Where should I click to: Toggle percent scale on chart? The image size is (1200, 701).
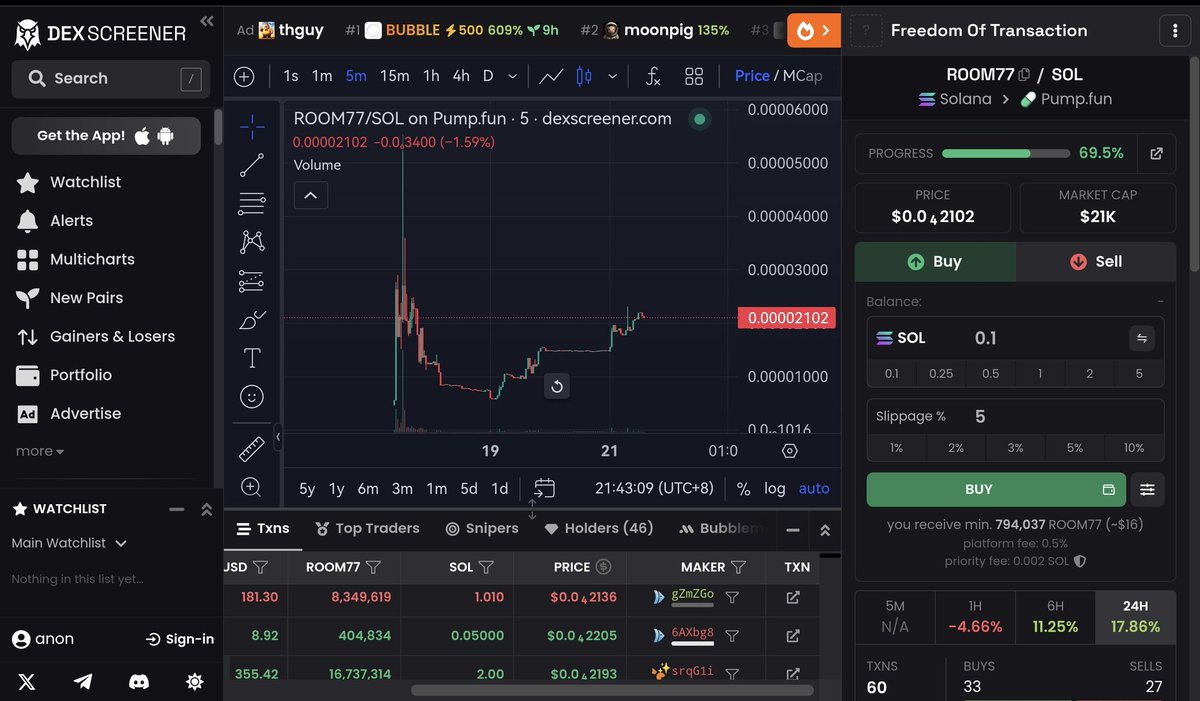coord(743,488)
